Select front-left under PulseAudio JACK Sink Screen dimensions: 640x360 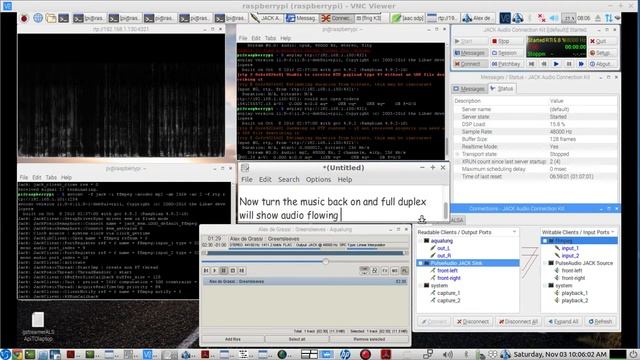pos(447,271)
